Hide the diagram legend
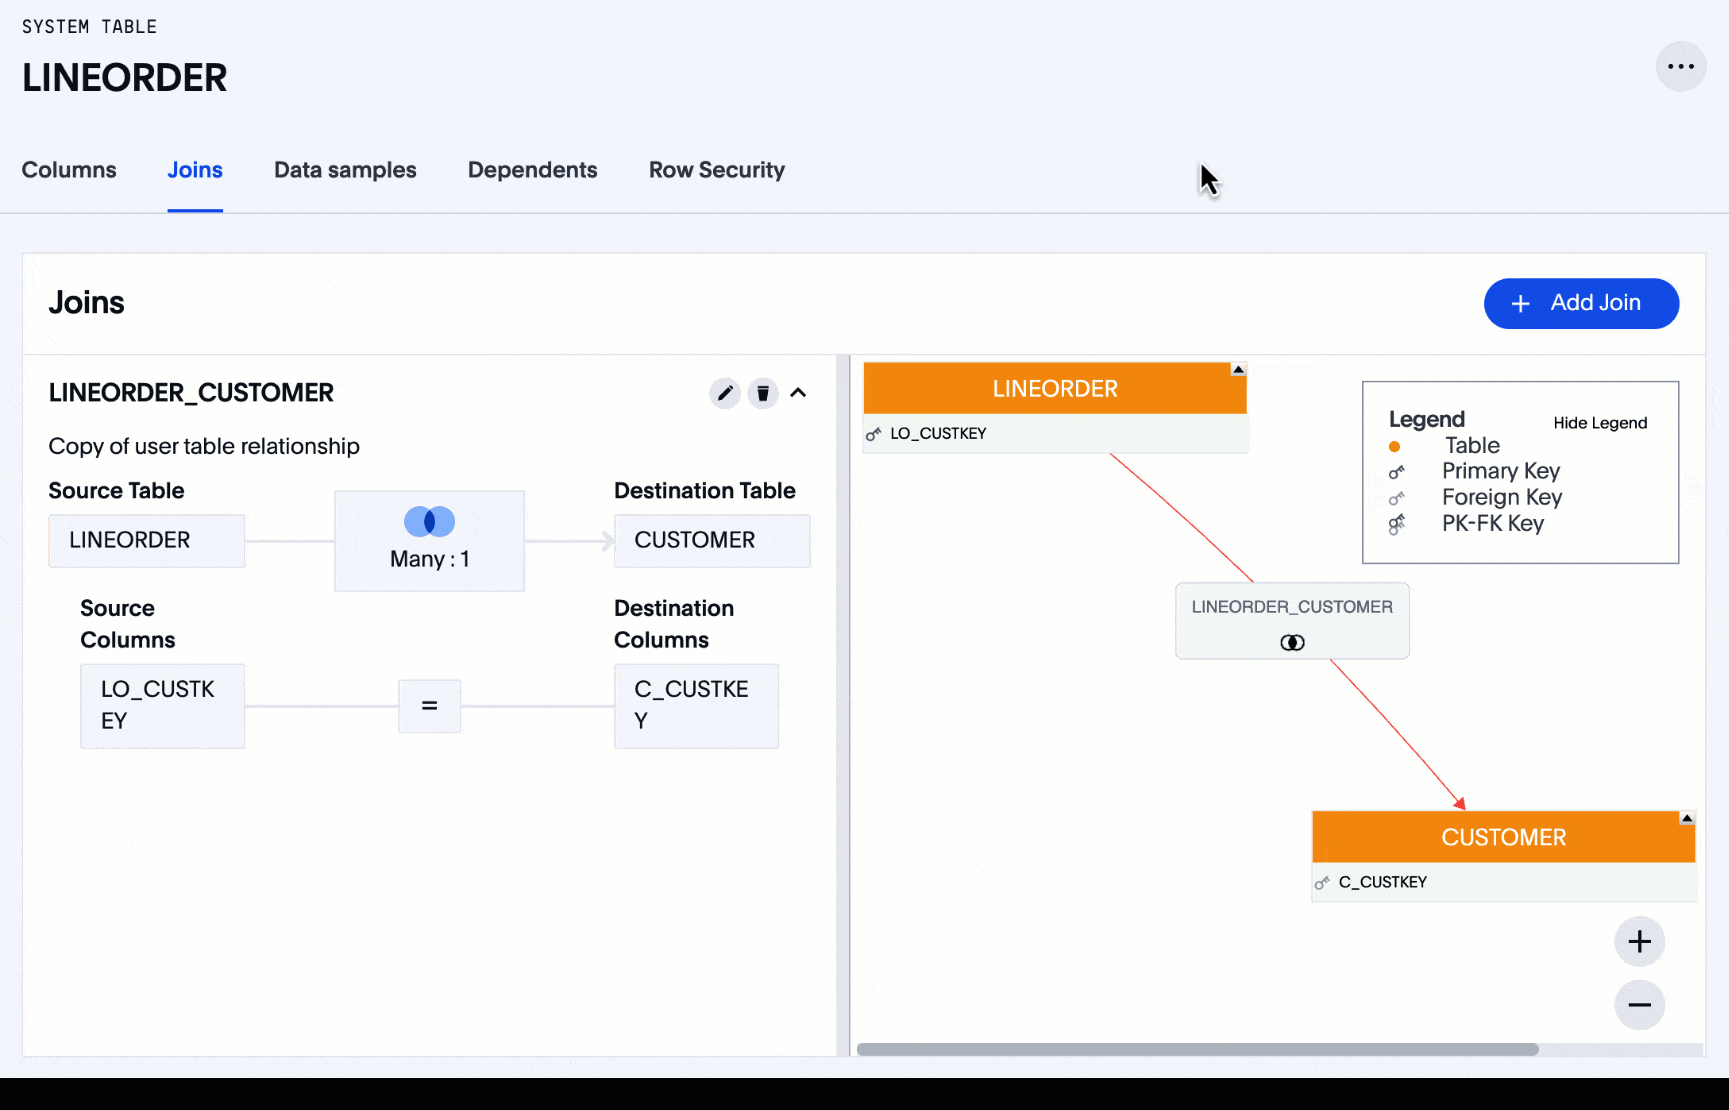 pos(1599,423)
